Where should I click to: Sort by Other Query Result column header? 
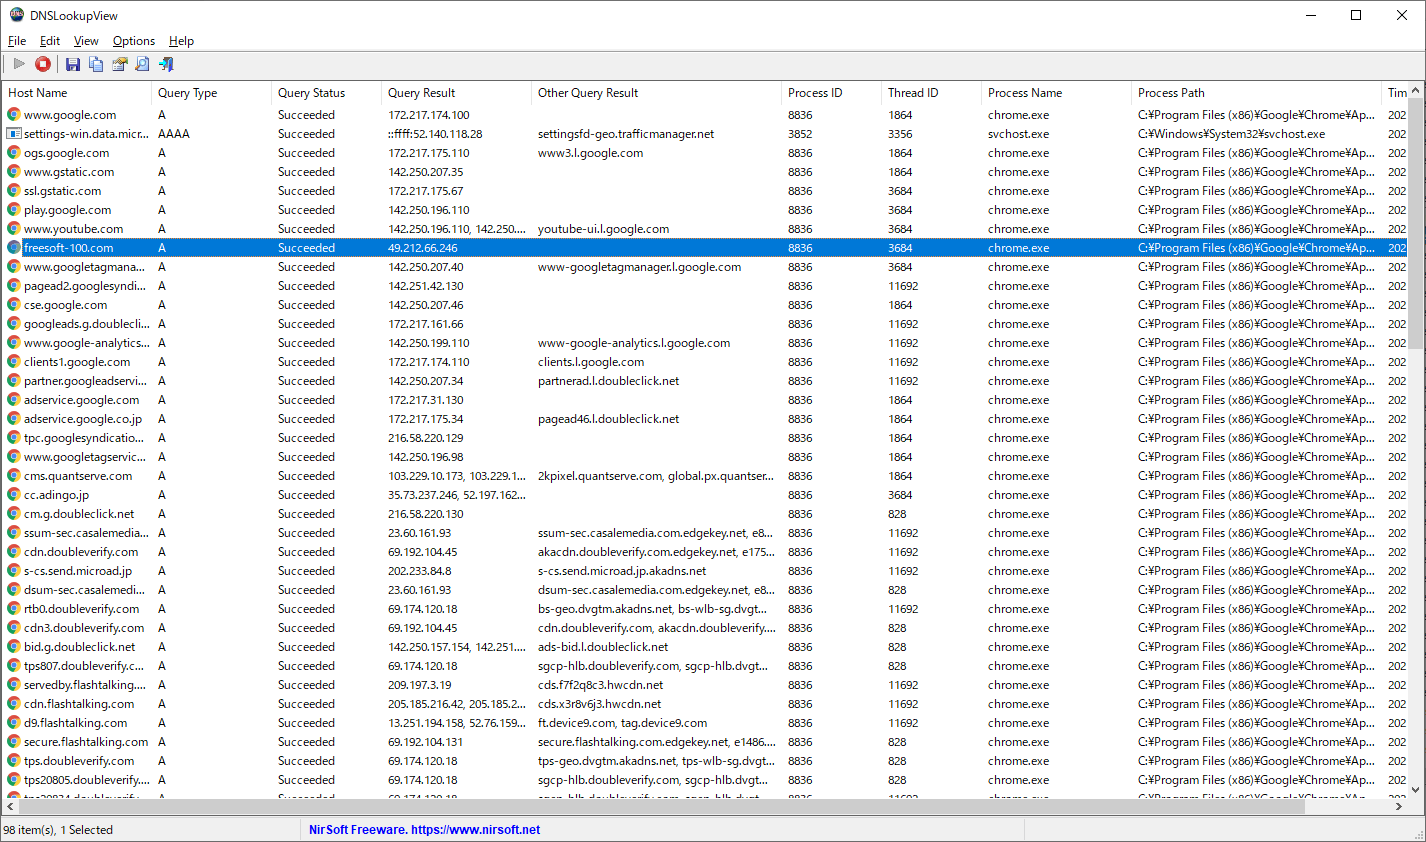[657, 93]
